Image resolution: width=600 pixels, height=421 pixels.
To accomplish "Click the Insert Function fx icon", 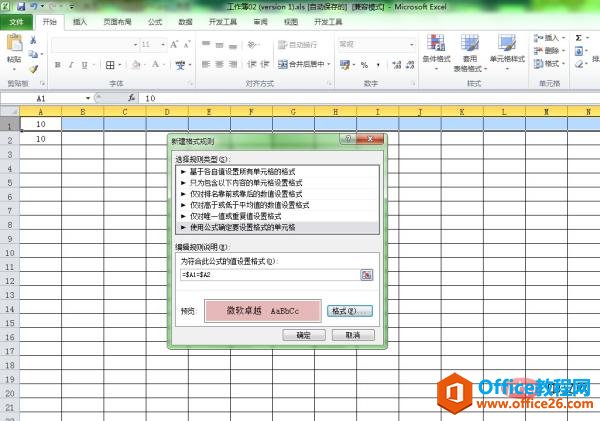I will pos(131,98).
